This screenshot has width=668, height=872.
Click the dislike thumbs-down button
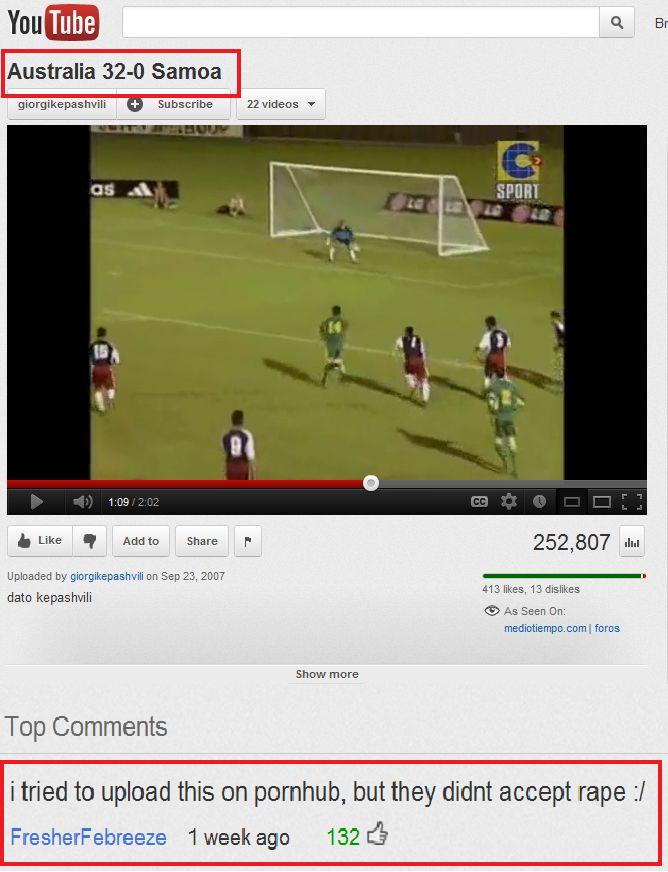[x=90, y=541]
